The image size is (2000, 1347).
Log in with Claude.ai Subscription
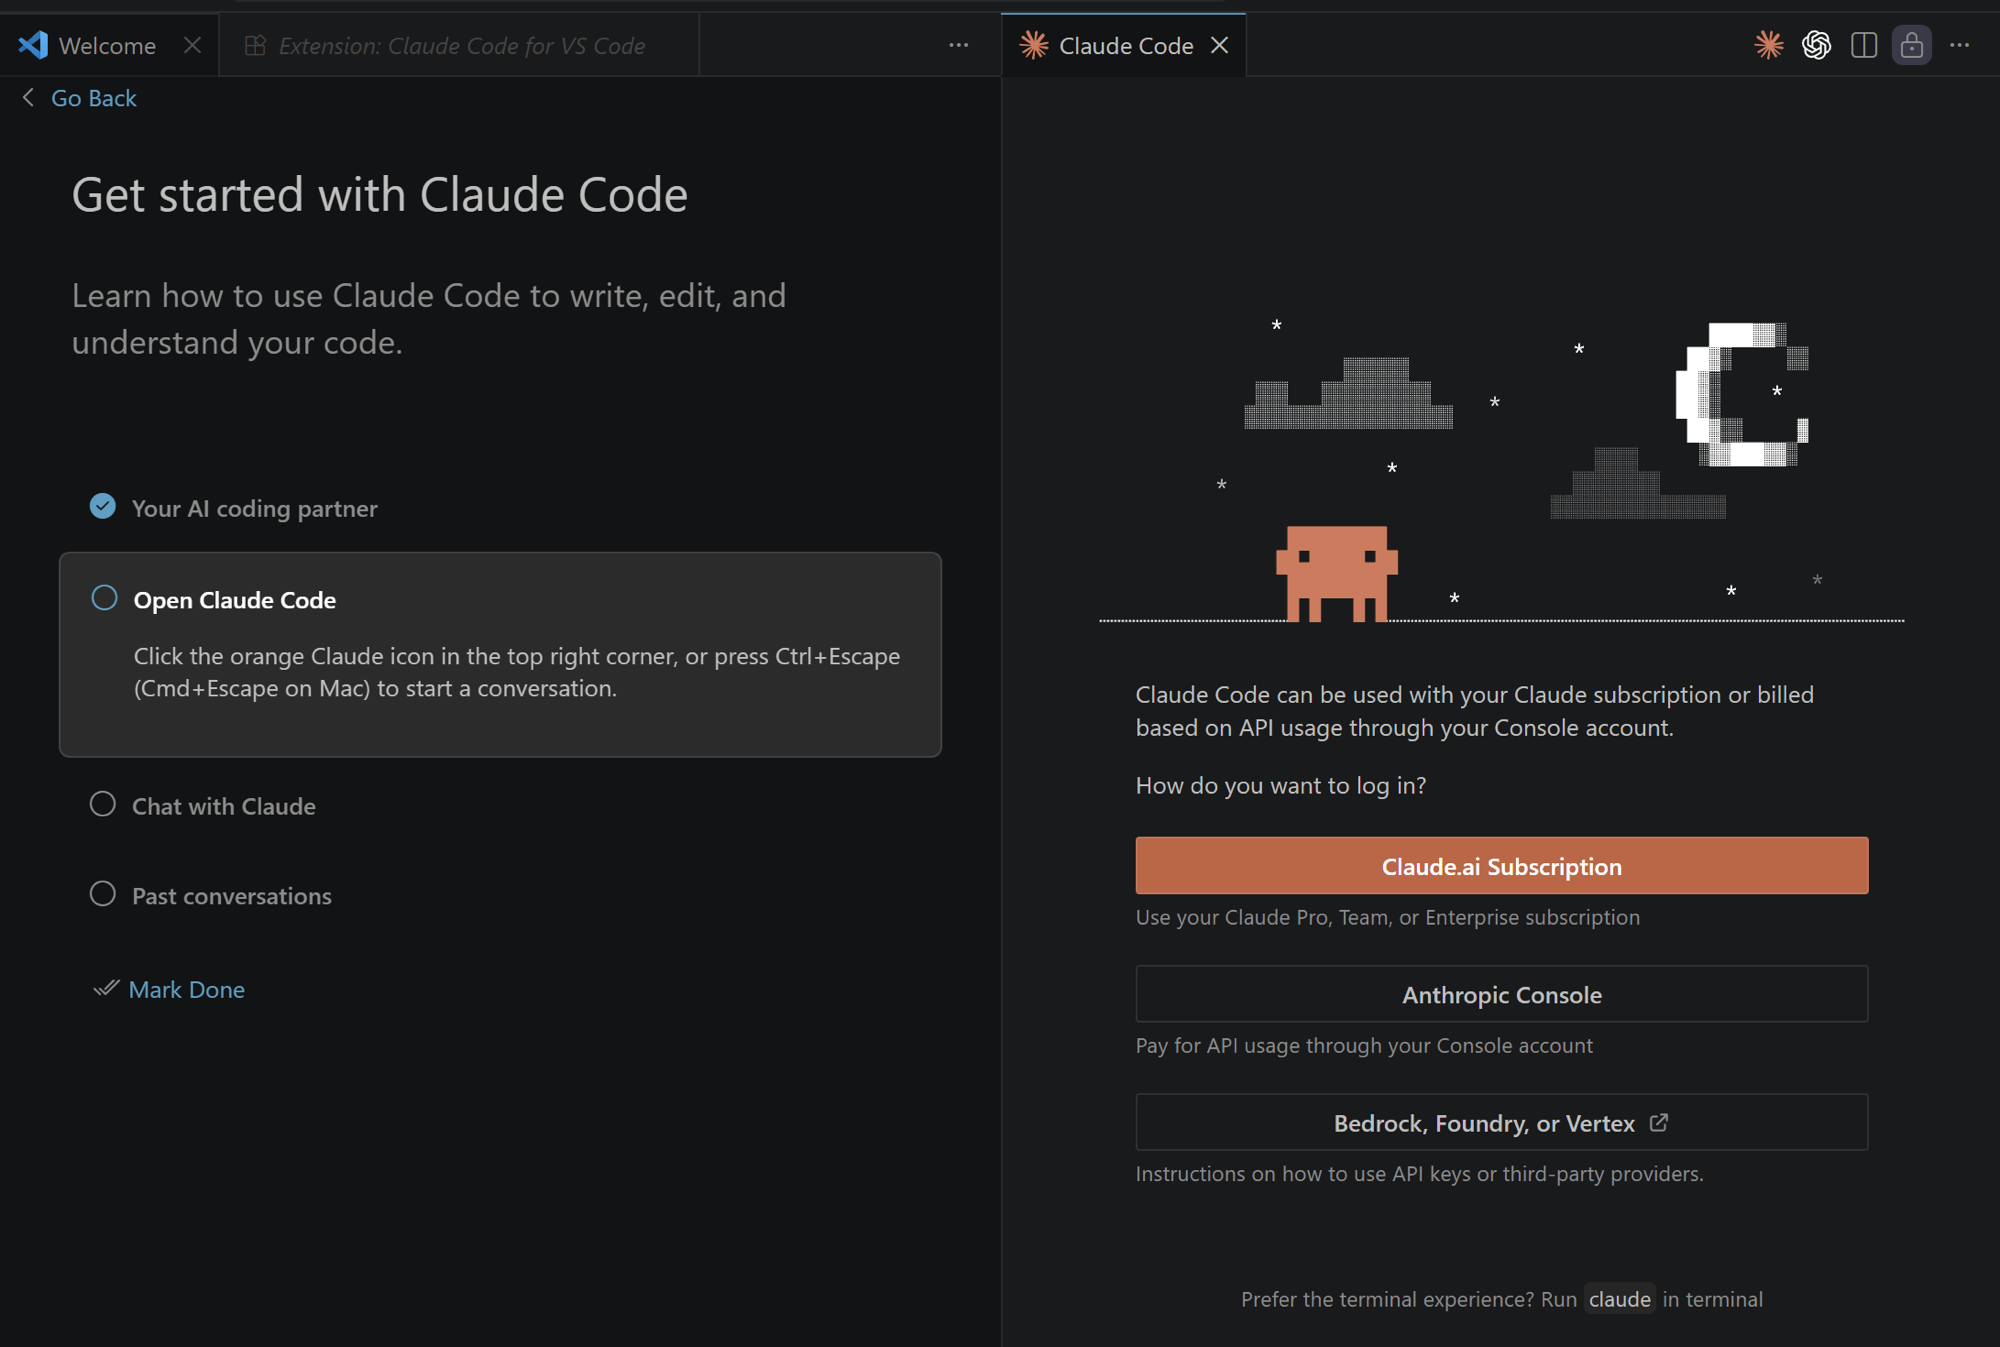click(1501, 866)
